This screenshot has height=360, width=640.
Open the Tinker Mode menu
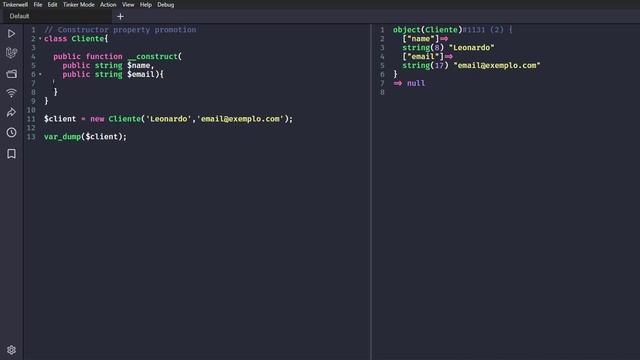click(x=78, y=5)
